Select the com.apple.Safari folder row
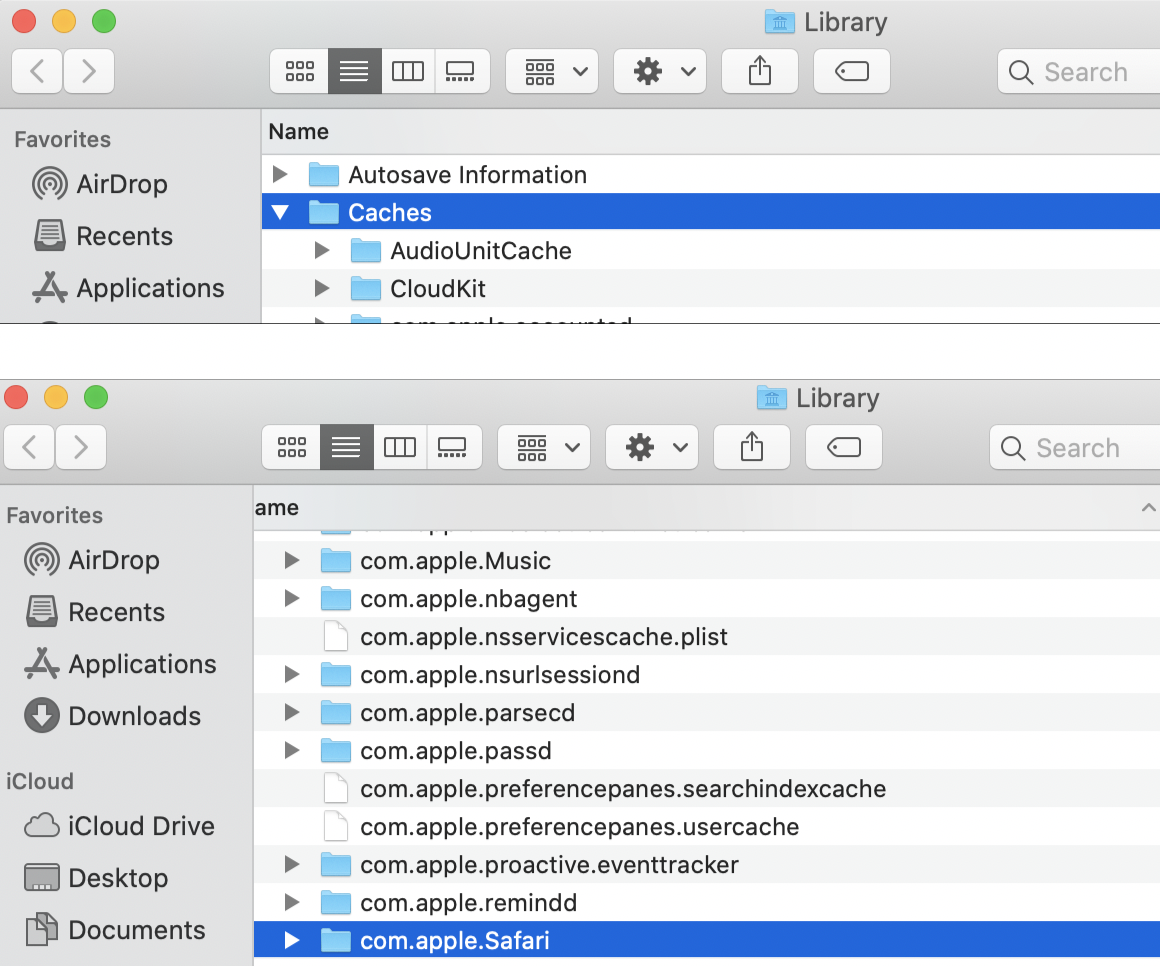Screen dimensions: 1160x966 pyautogui.click(x=707, y=941)
